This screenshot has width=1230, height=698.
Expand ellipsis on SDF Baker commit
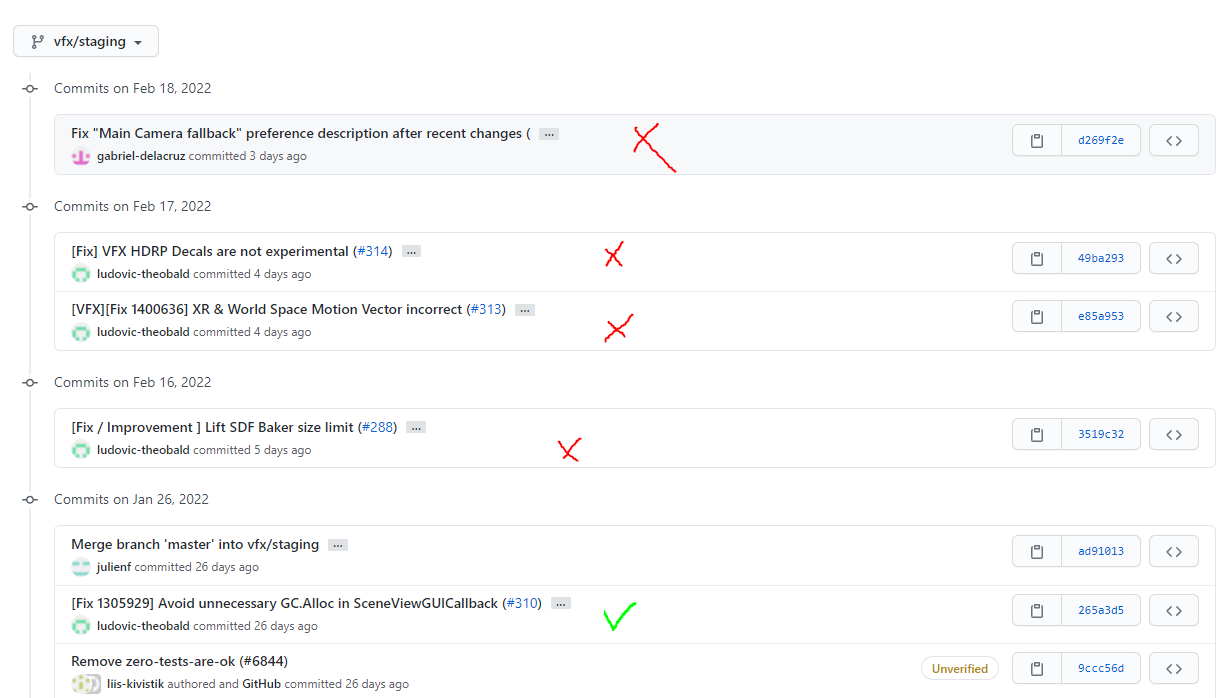(416, 427)
